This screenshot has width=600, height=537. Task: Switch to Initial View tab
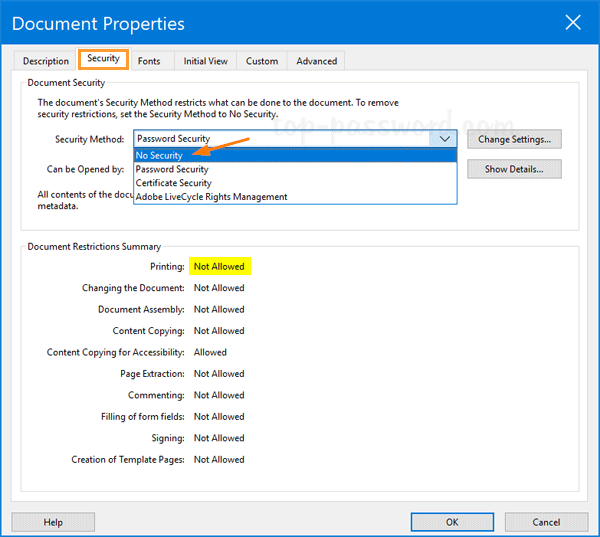pyautogui.click(x=205, y=61)
